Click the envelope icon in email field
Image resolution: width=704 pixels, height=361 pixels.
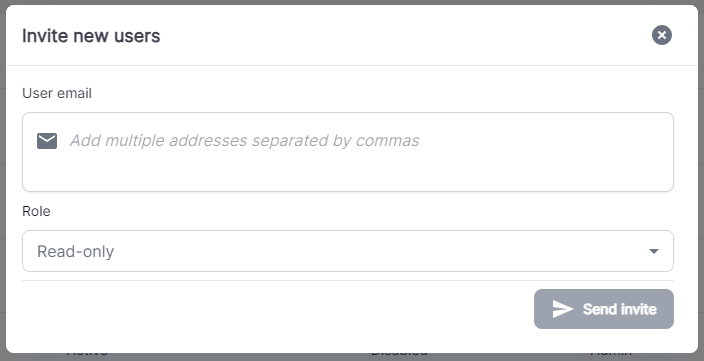coord(47,141)
